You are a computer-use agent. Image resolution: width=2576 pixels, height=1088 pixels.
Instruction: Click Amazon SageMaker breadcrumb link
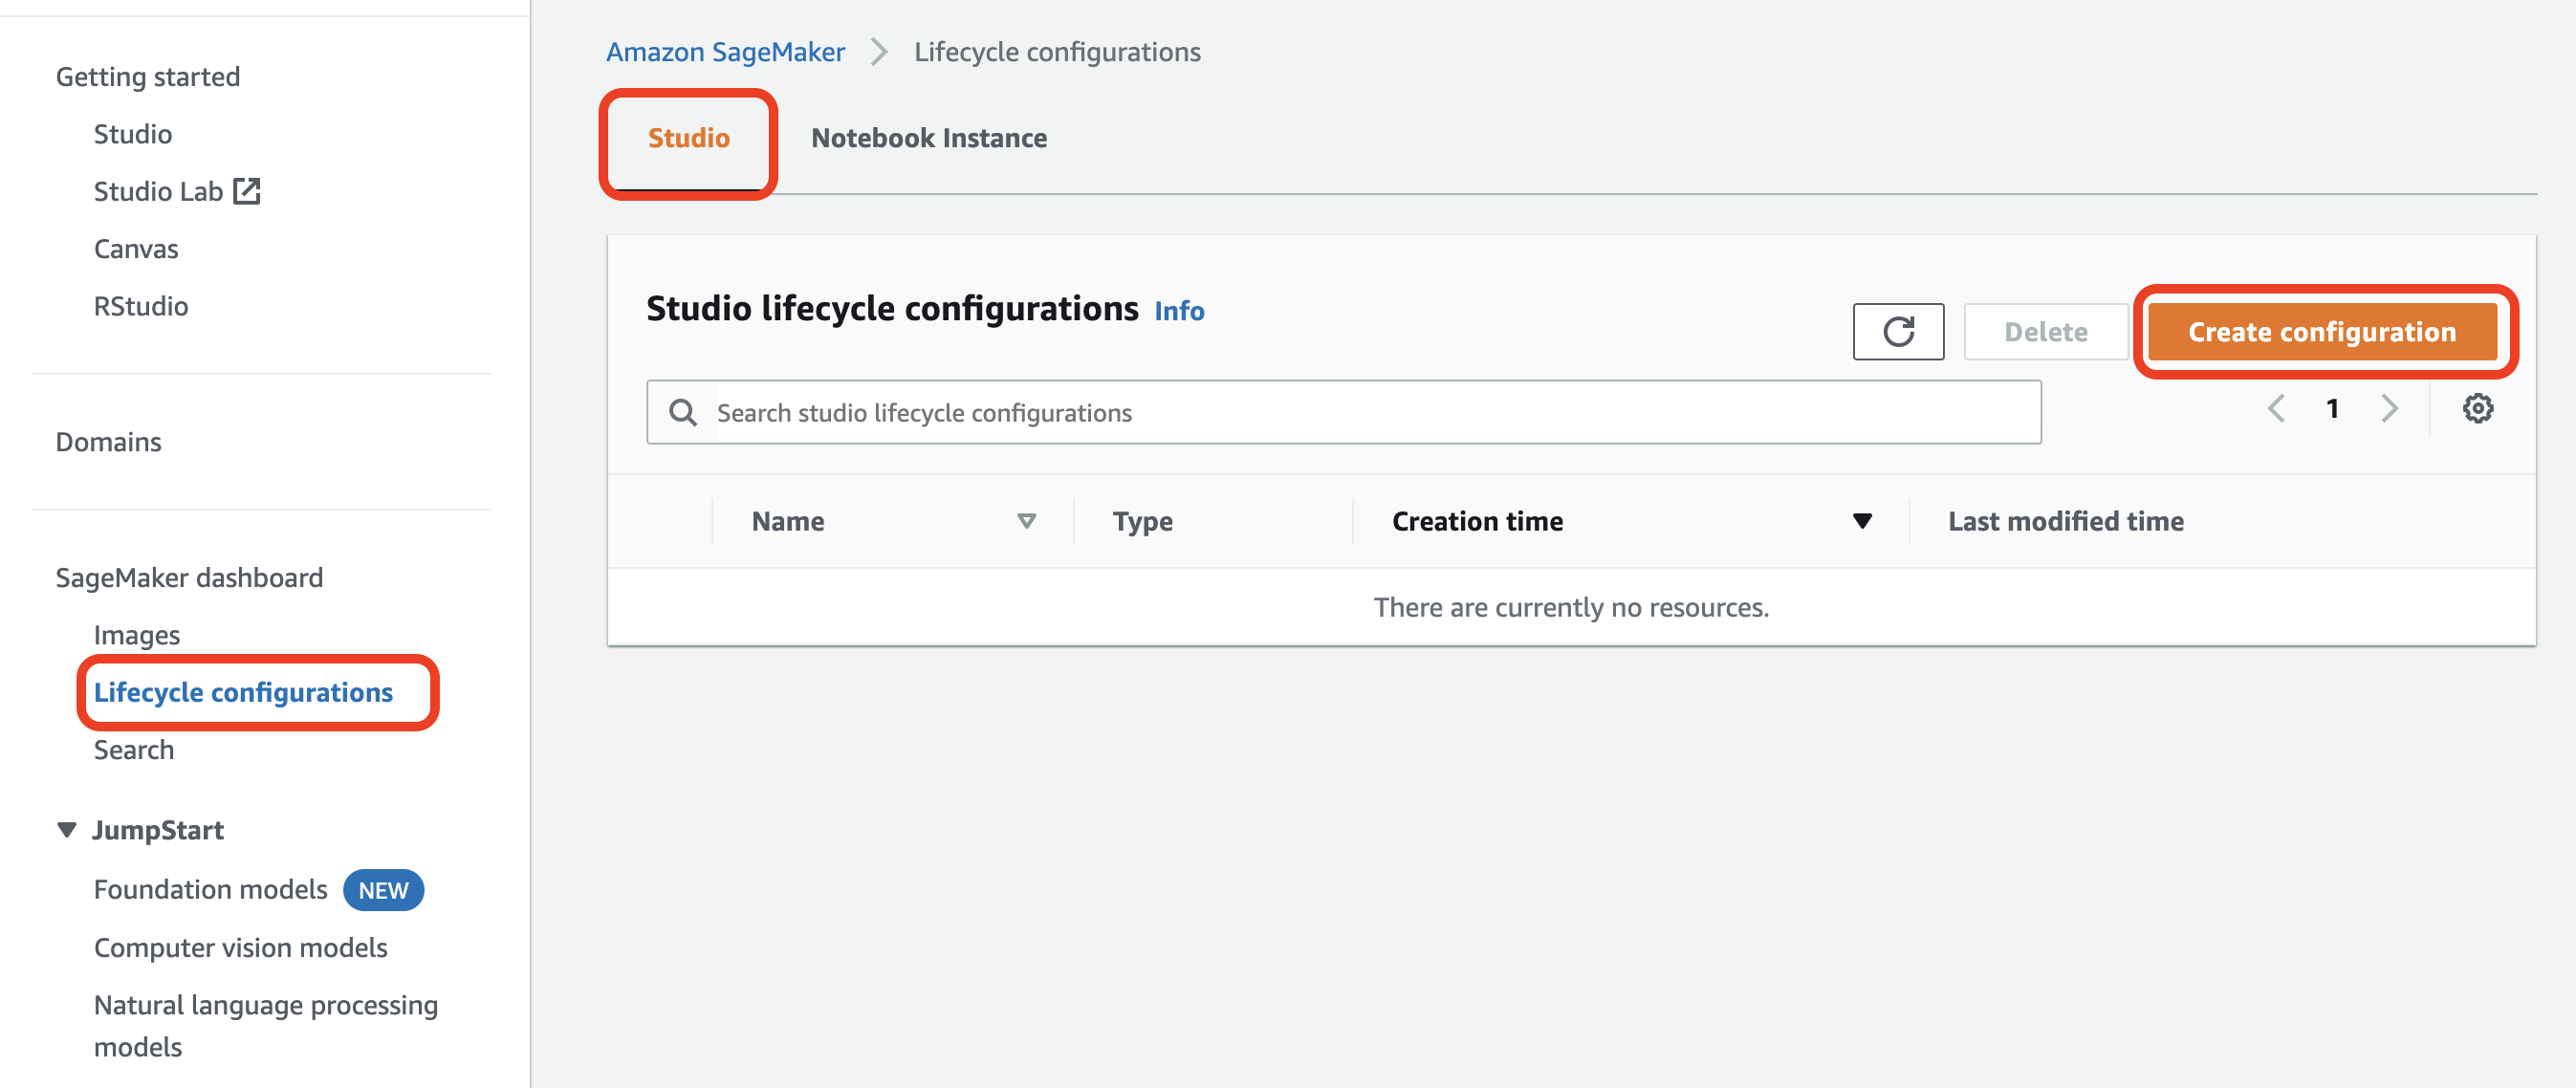[725, 52]
